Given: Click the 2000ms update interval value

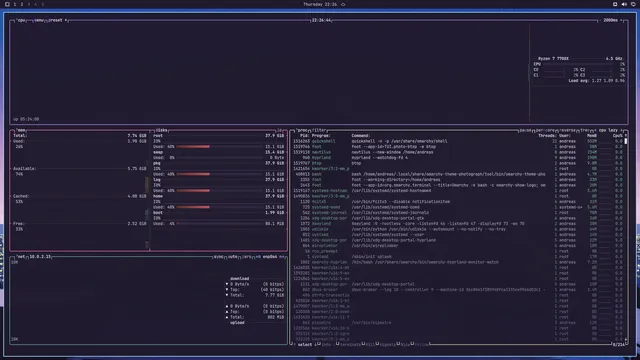Looking at the screenshot, I should pos(610,20).
